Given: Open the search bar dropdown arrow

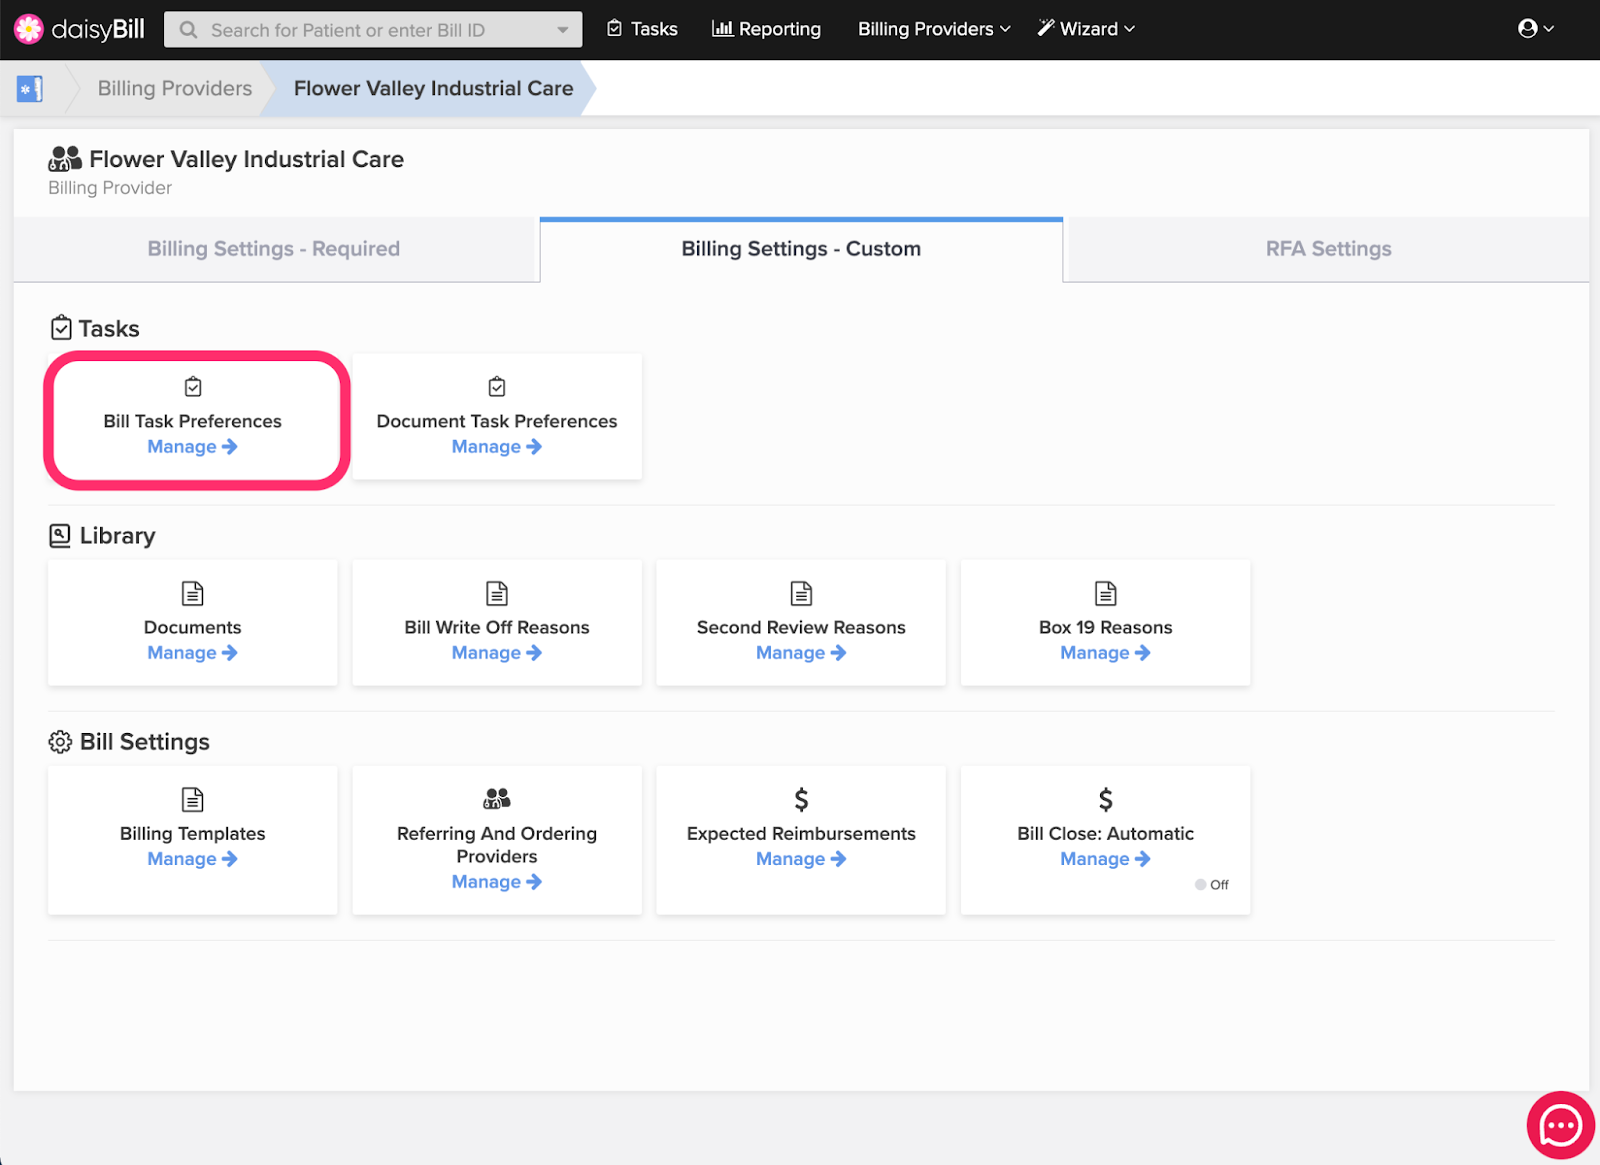Looking at the screenshot, I should [563, 30].
